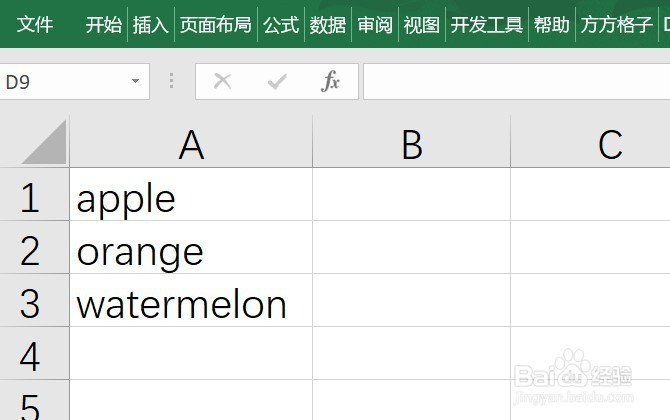
Task: Select column A header
Action: tap(191, 144)
